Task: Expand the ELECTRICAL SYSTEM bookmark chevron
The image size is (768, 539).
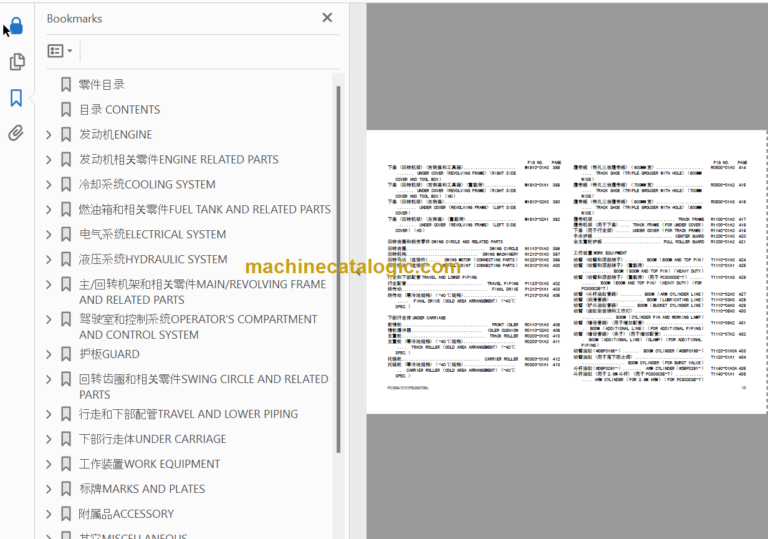Action: [48, 234]
